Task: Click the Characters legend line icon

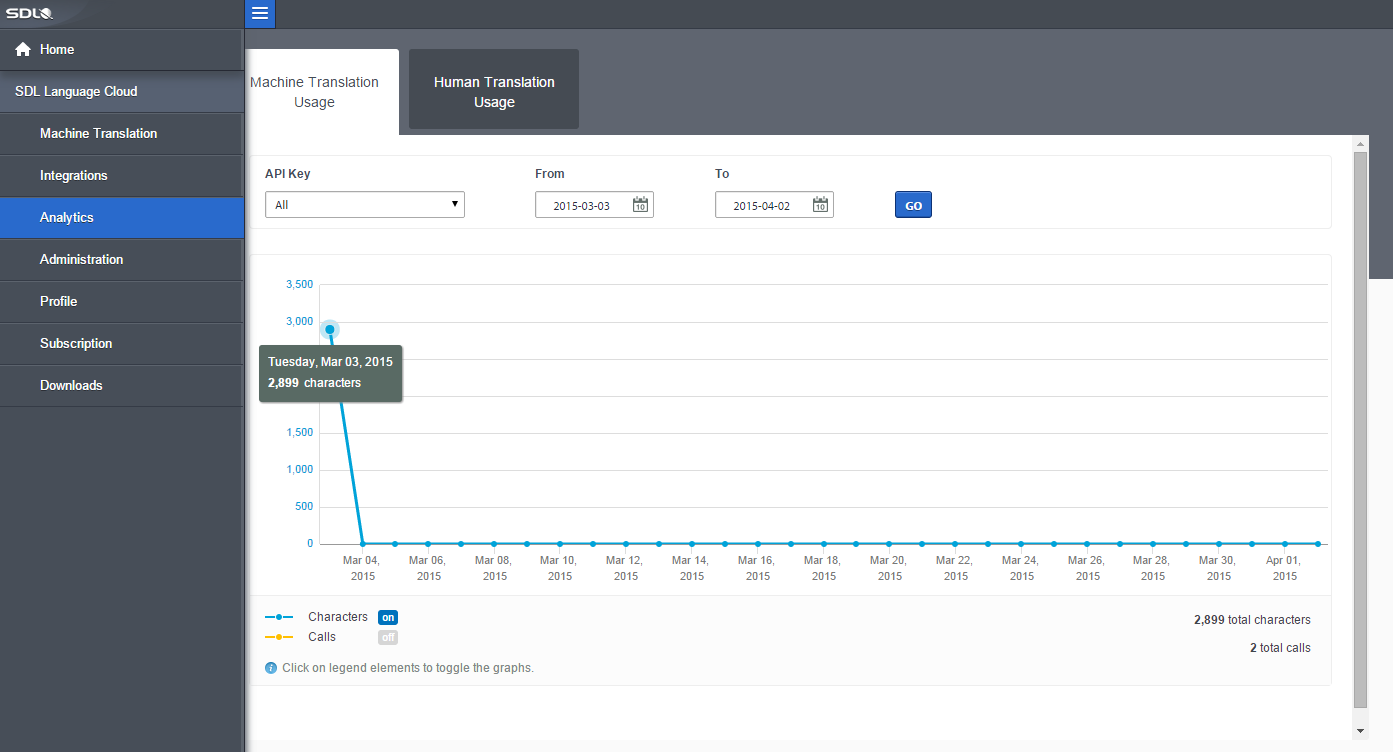Action: pos(279,617)
